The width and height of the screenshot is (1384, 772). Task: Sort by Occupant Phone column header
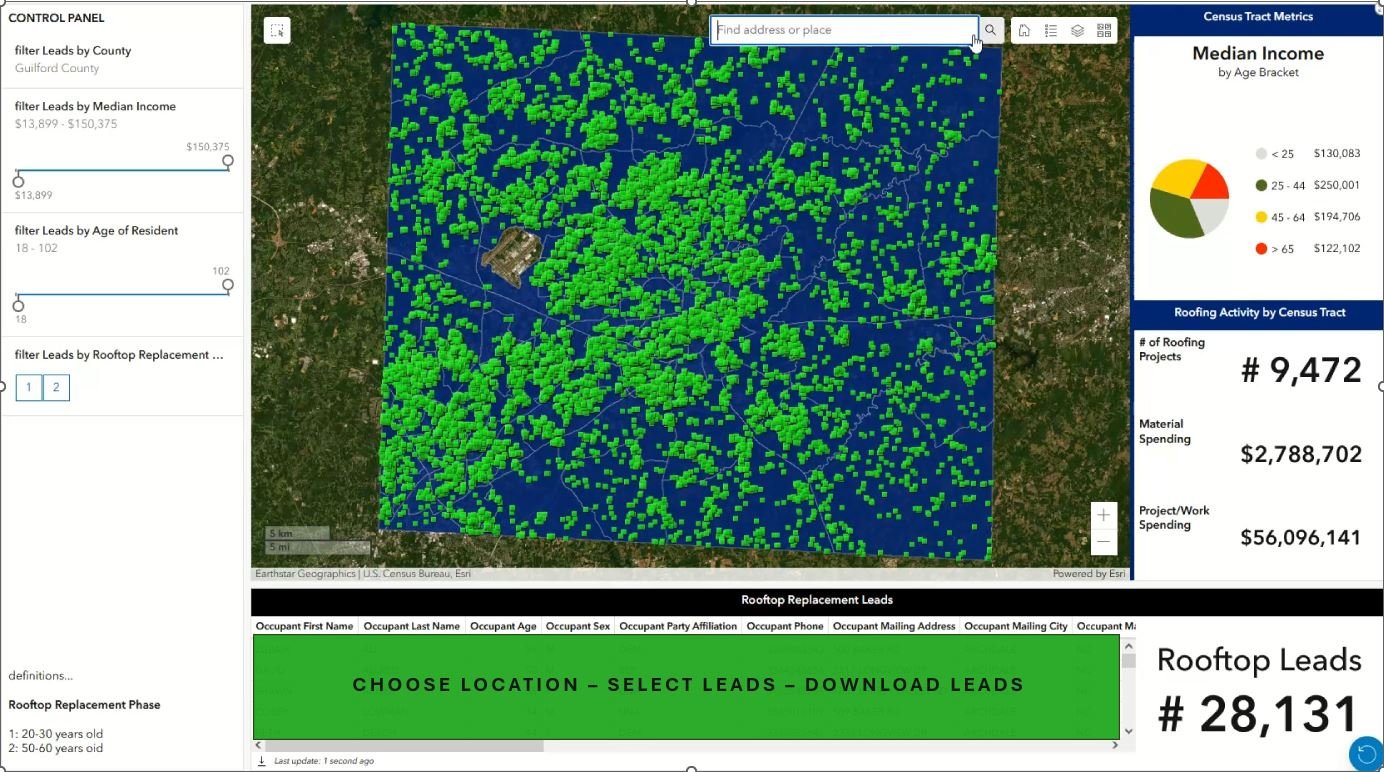tap(785, 626)
